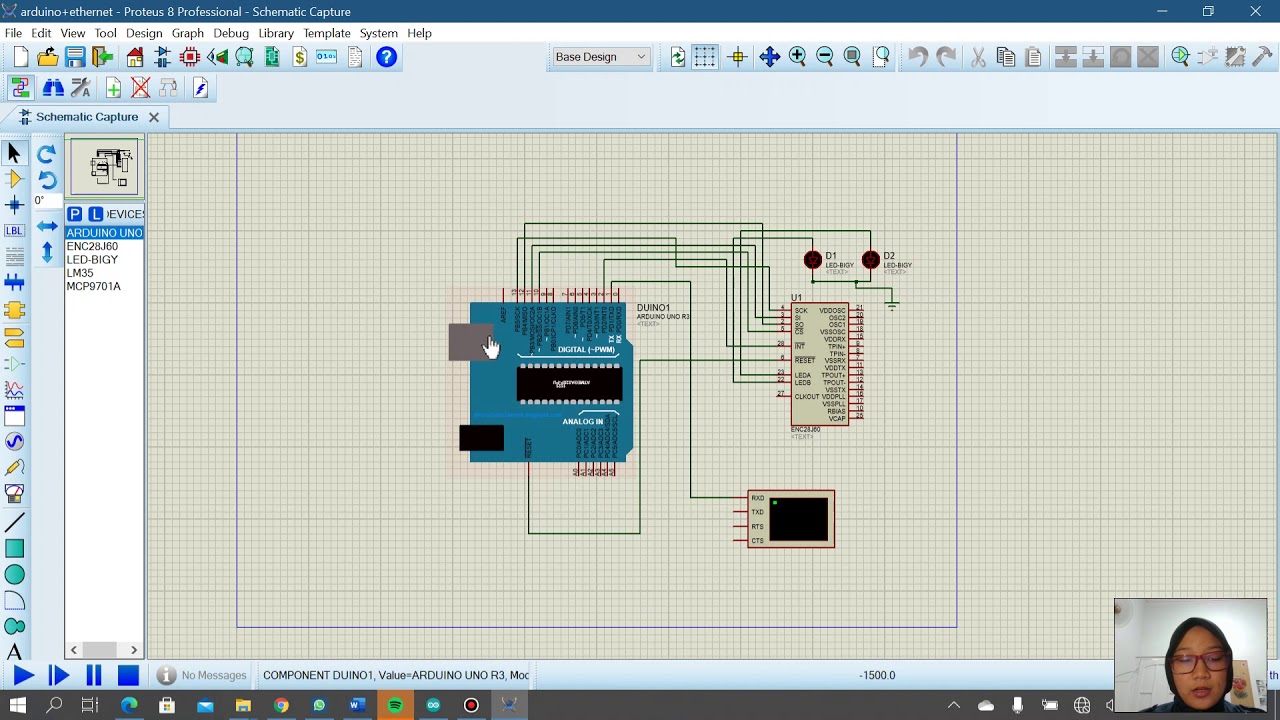Click the overview thumbnail preview
Screen dimensions: 1280x720
106,168
